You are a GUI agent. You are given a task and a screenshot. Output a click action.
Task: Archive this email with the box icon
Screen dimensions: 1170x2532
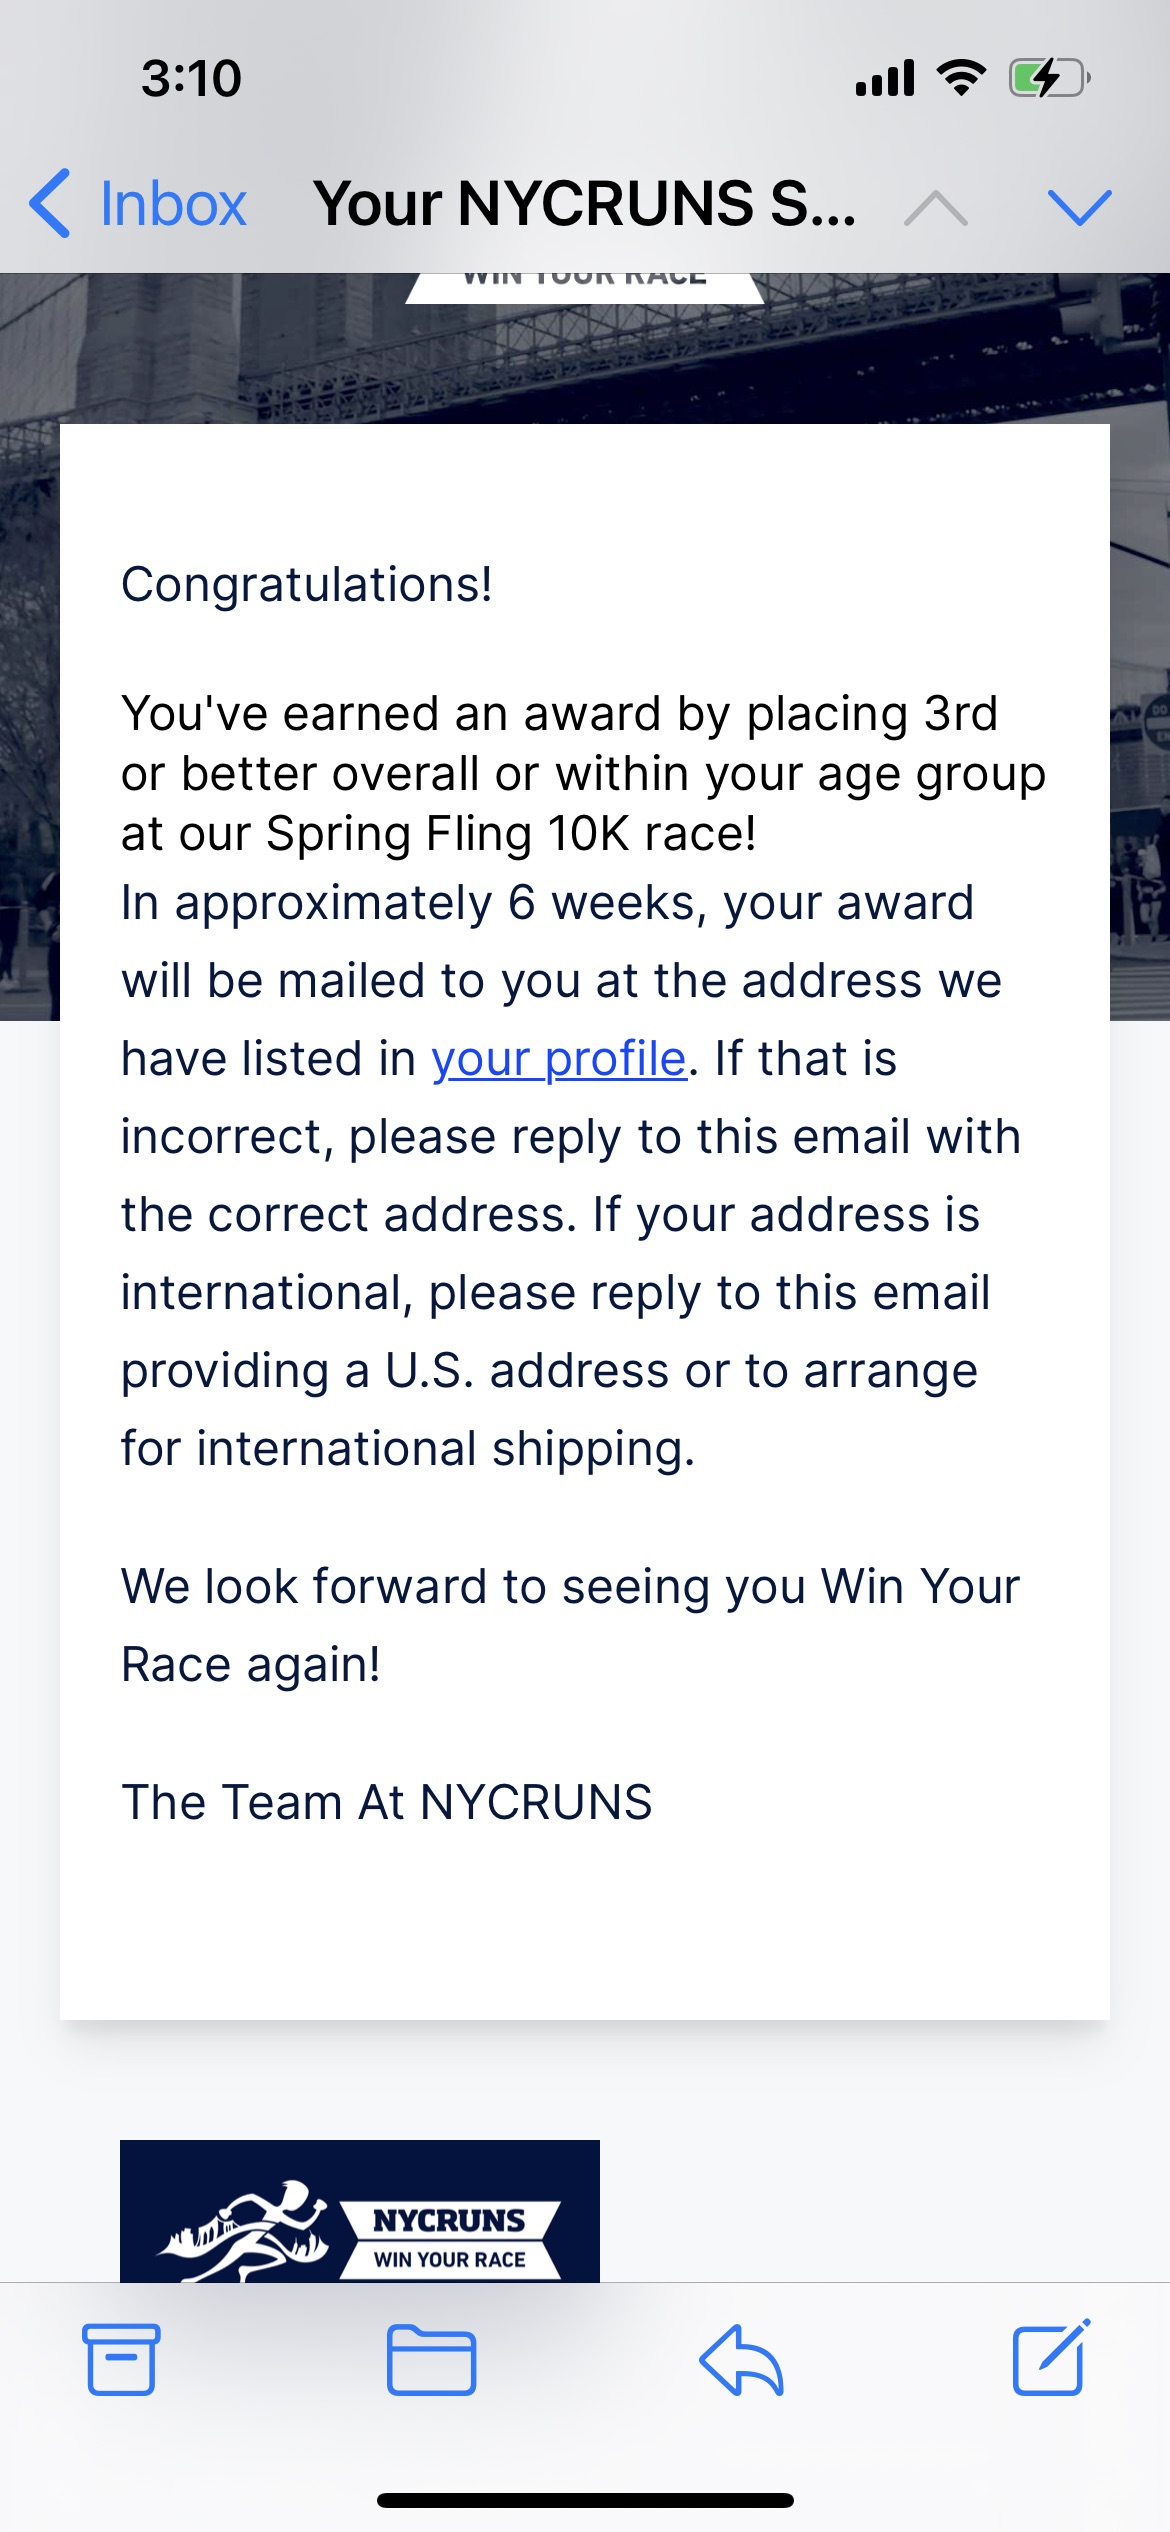(121, 2360)
